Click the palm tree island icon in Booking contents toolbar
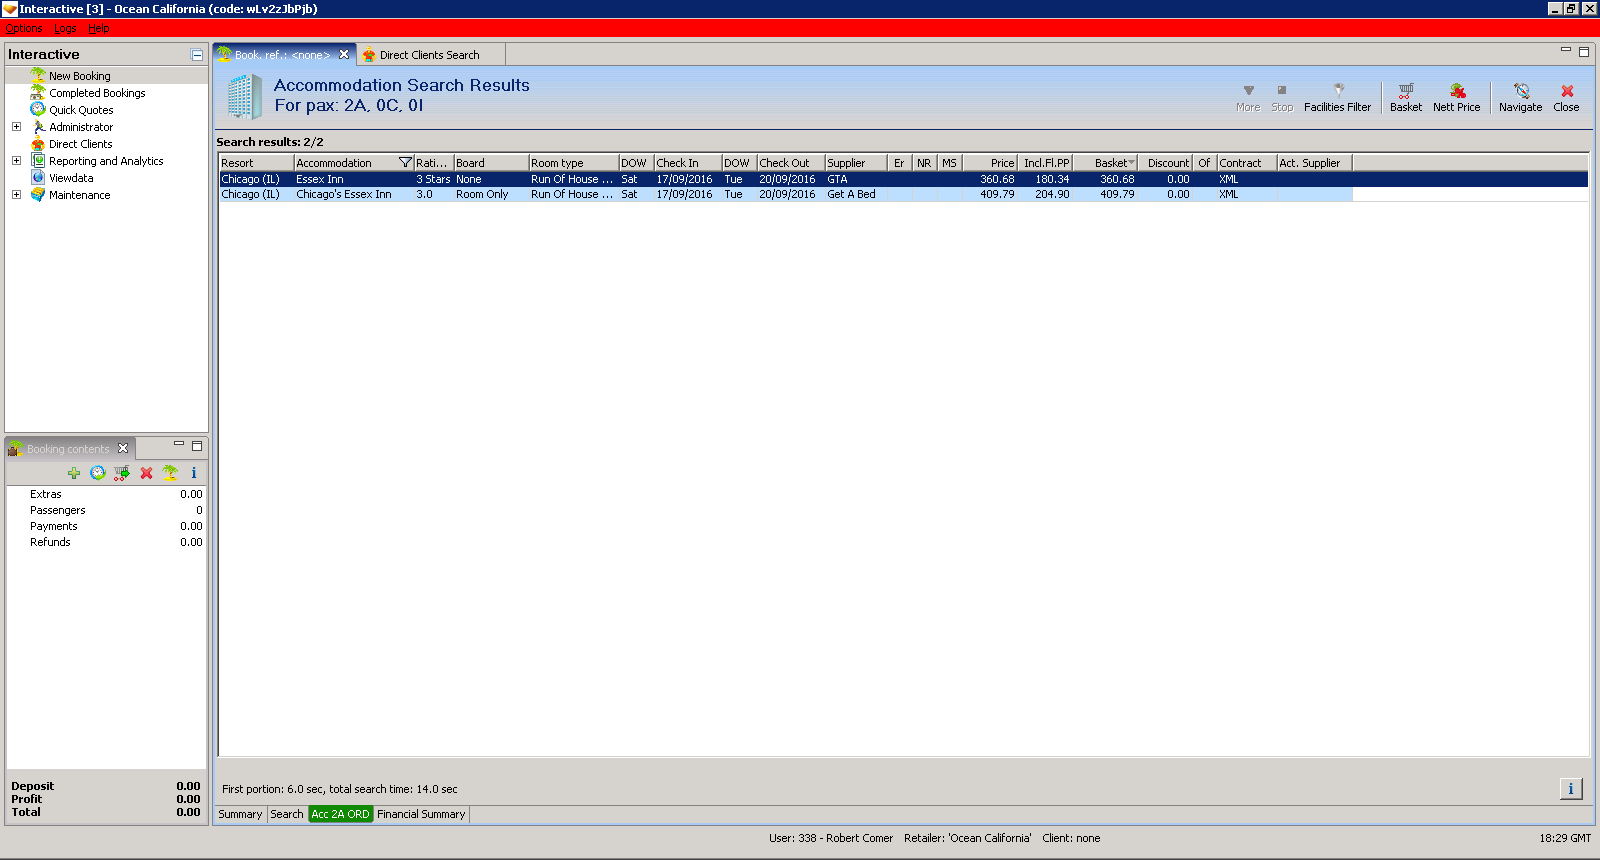Image resolution: width=1600 pixels, height=860 pixels. [170, 473]
